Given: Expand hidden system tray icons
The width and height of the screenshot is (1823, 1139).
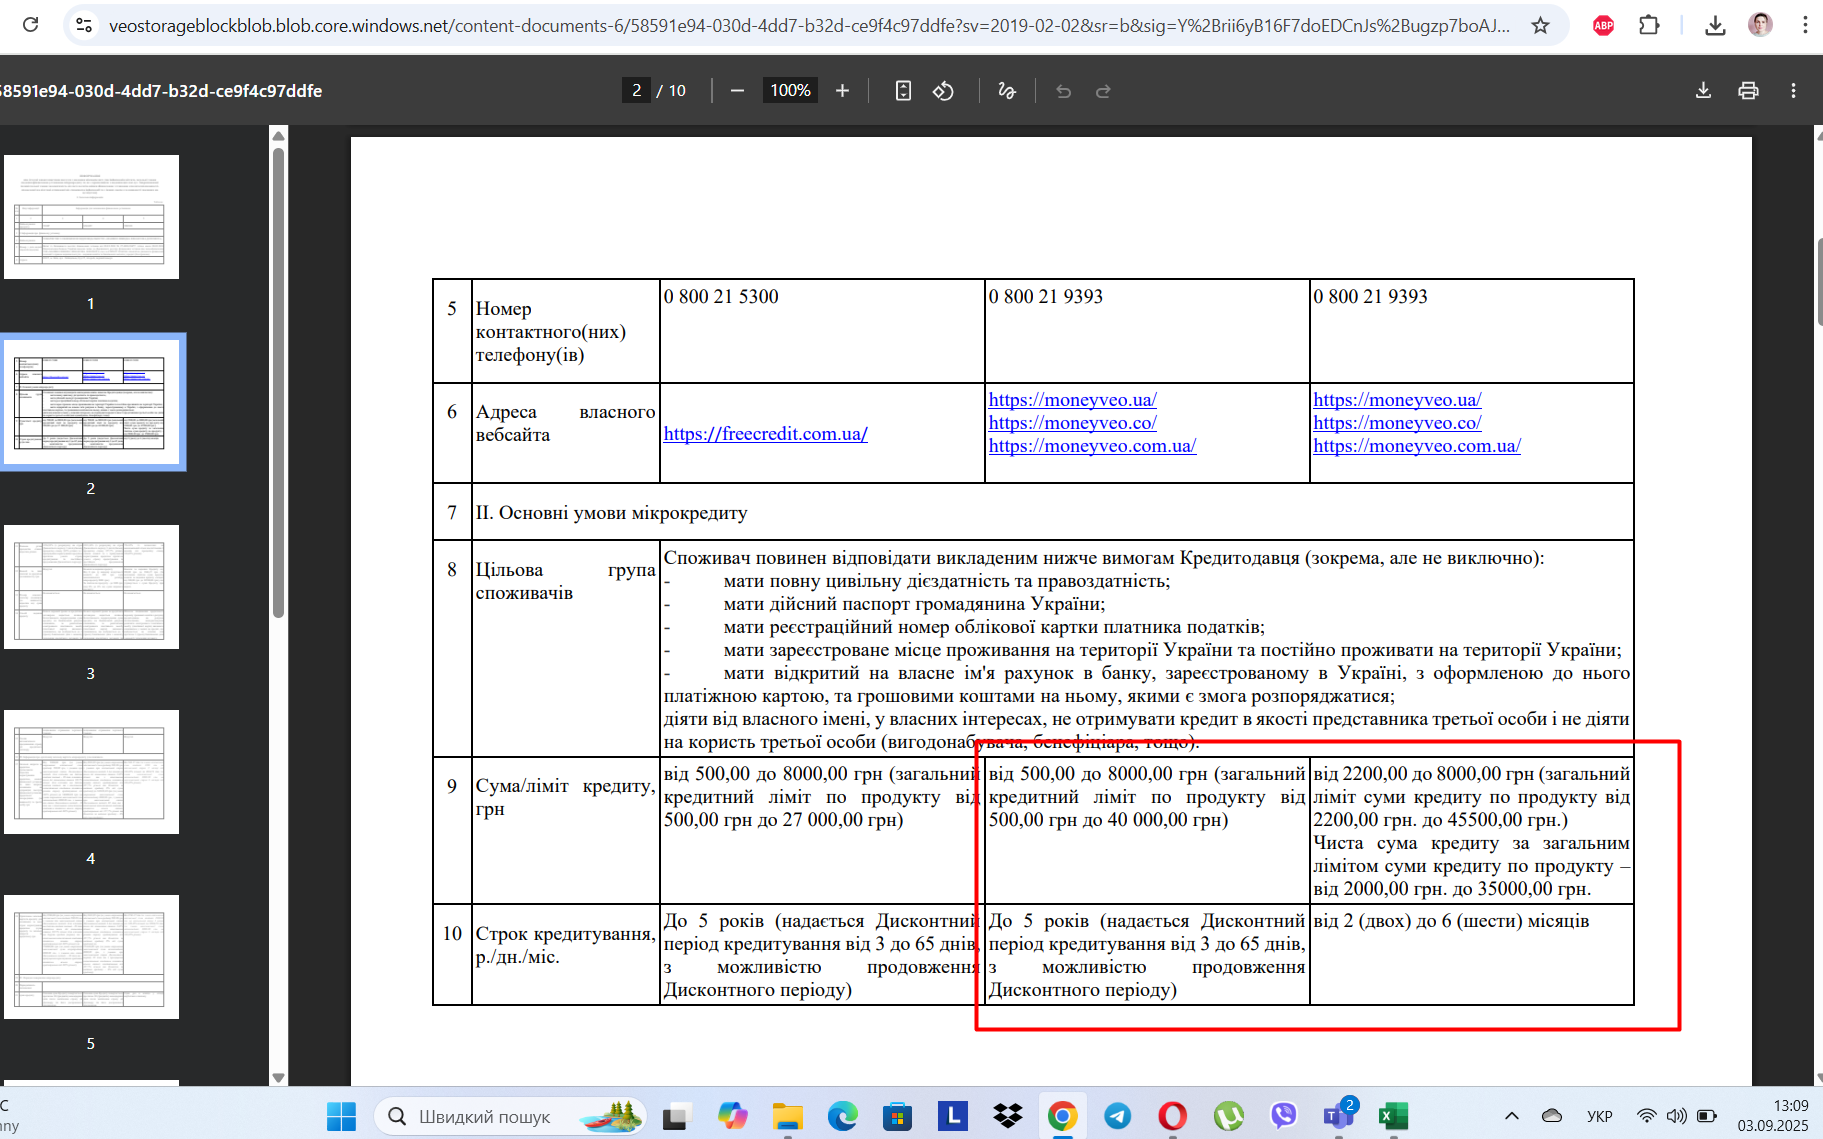Looking at the screenshot, I should coord(1511,1116).
